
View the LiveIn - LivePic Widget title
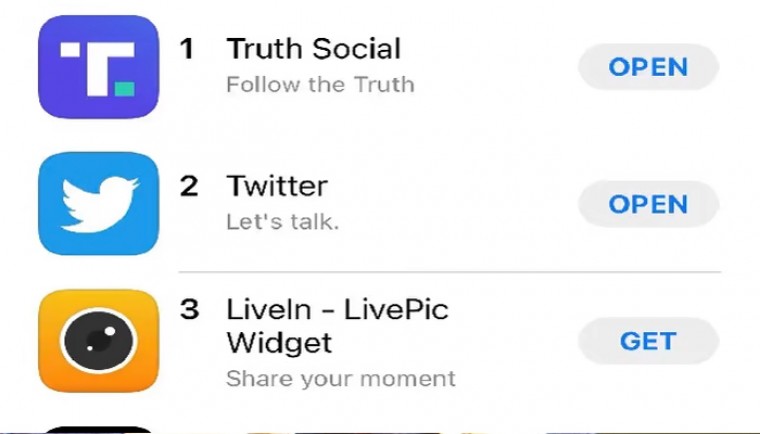tap(337, 326)
